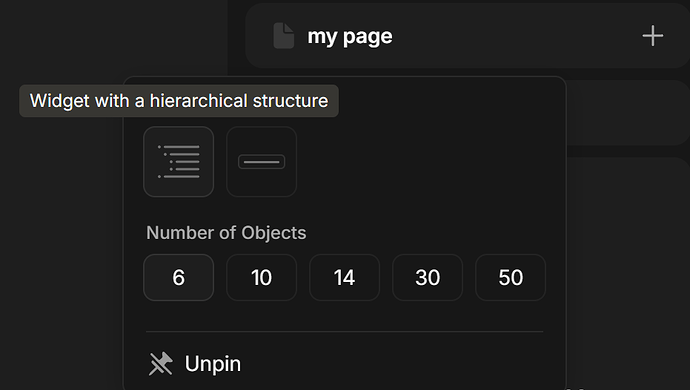
Task: Select the compact link widget layout icon
Action: pyautogui.click(x=261, y=162)
